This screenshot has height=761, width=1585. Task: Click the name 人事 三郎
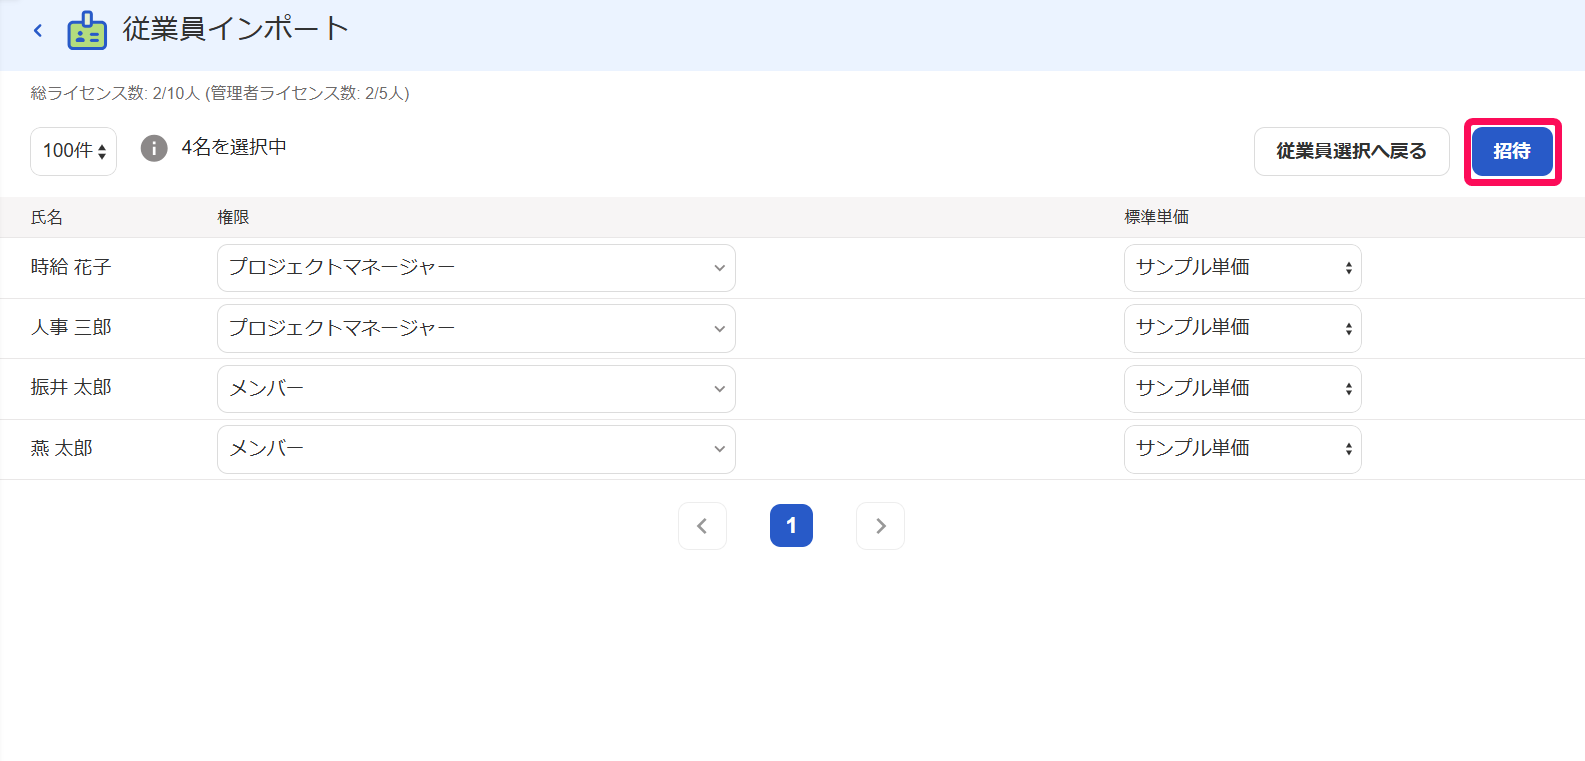[71, 327]
